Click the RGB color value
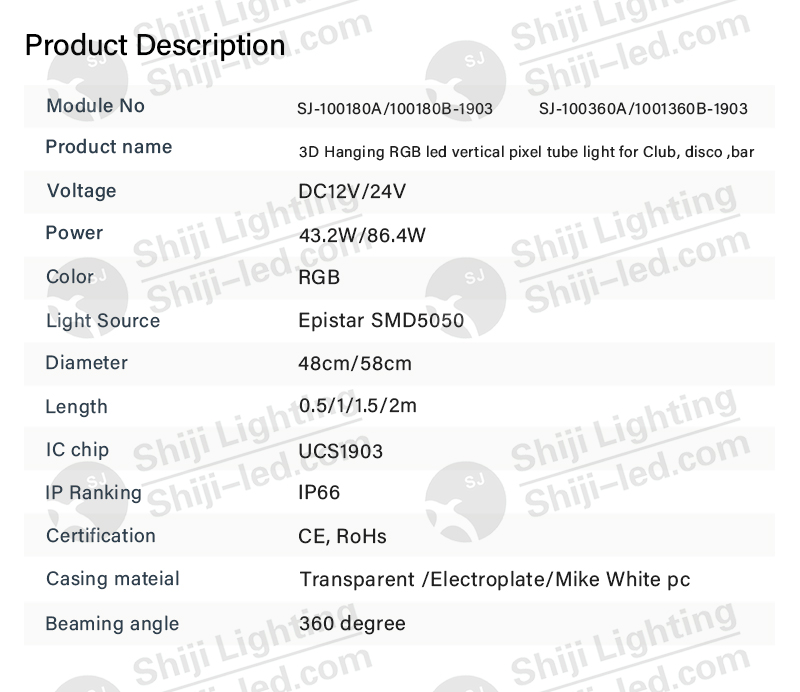800x692 pixels. coord(319,278)
